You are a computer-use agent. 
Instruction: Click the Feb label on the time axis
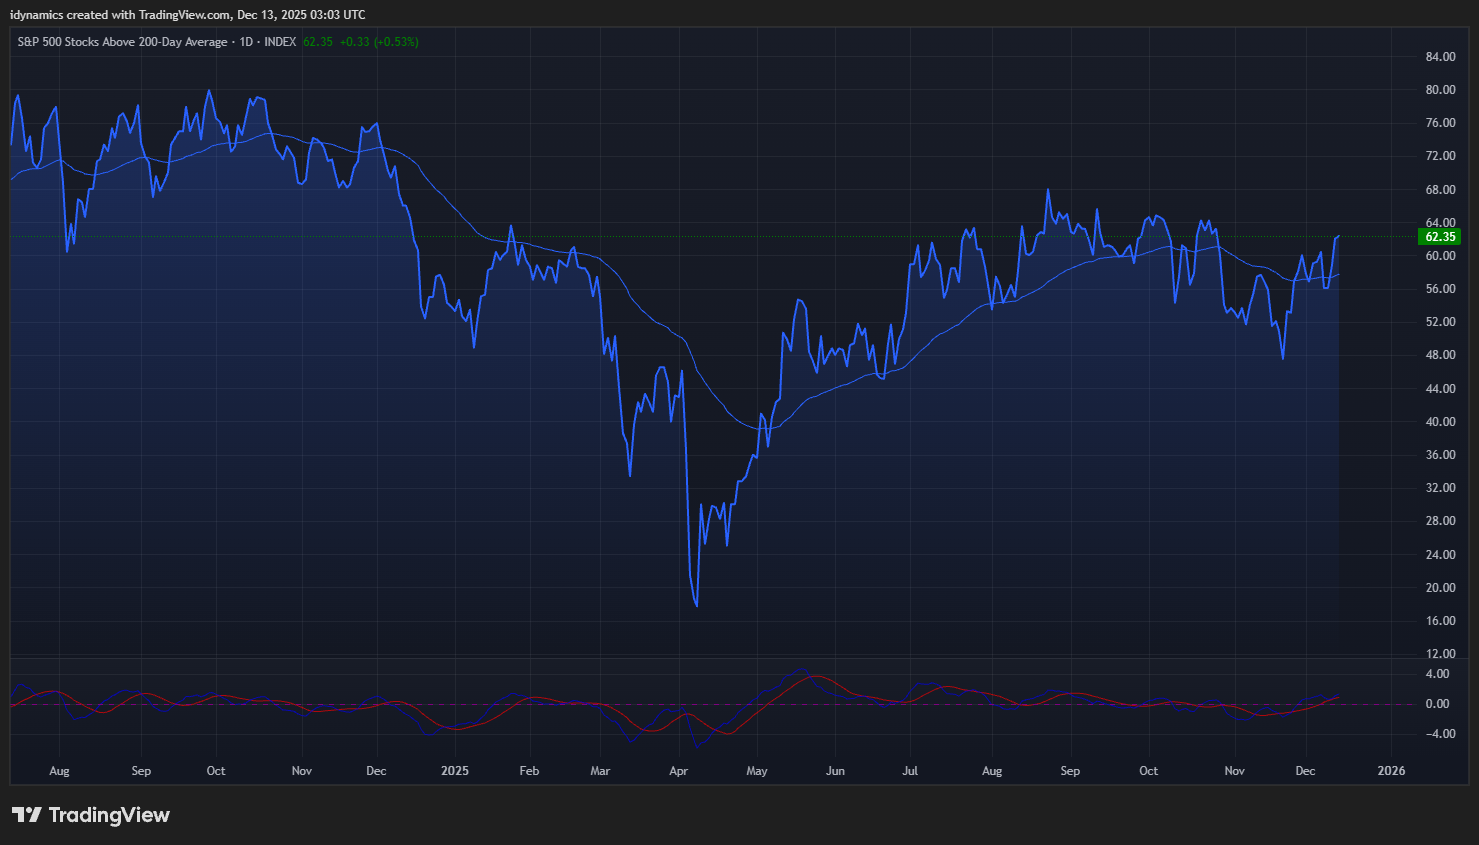click(529, 771)
